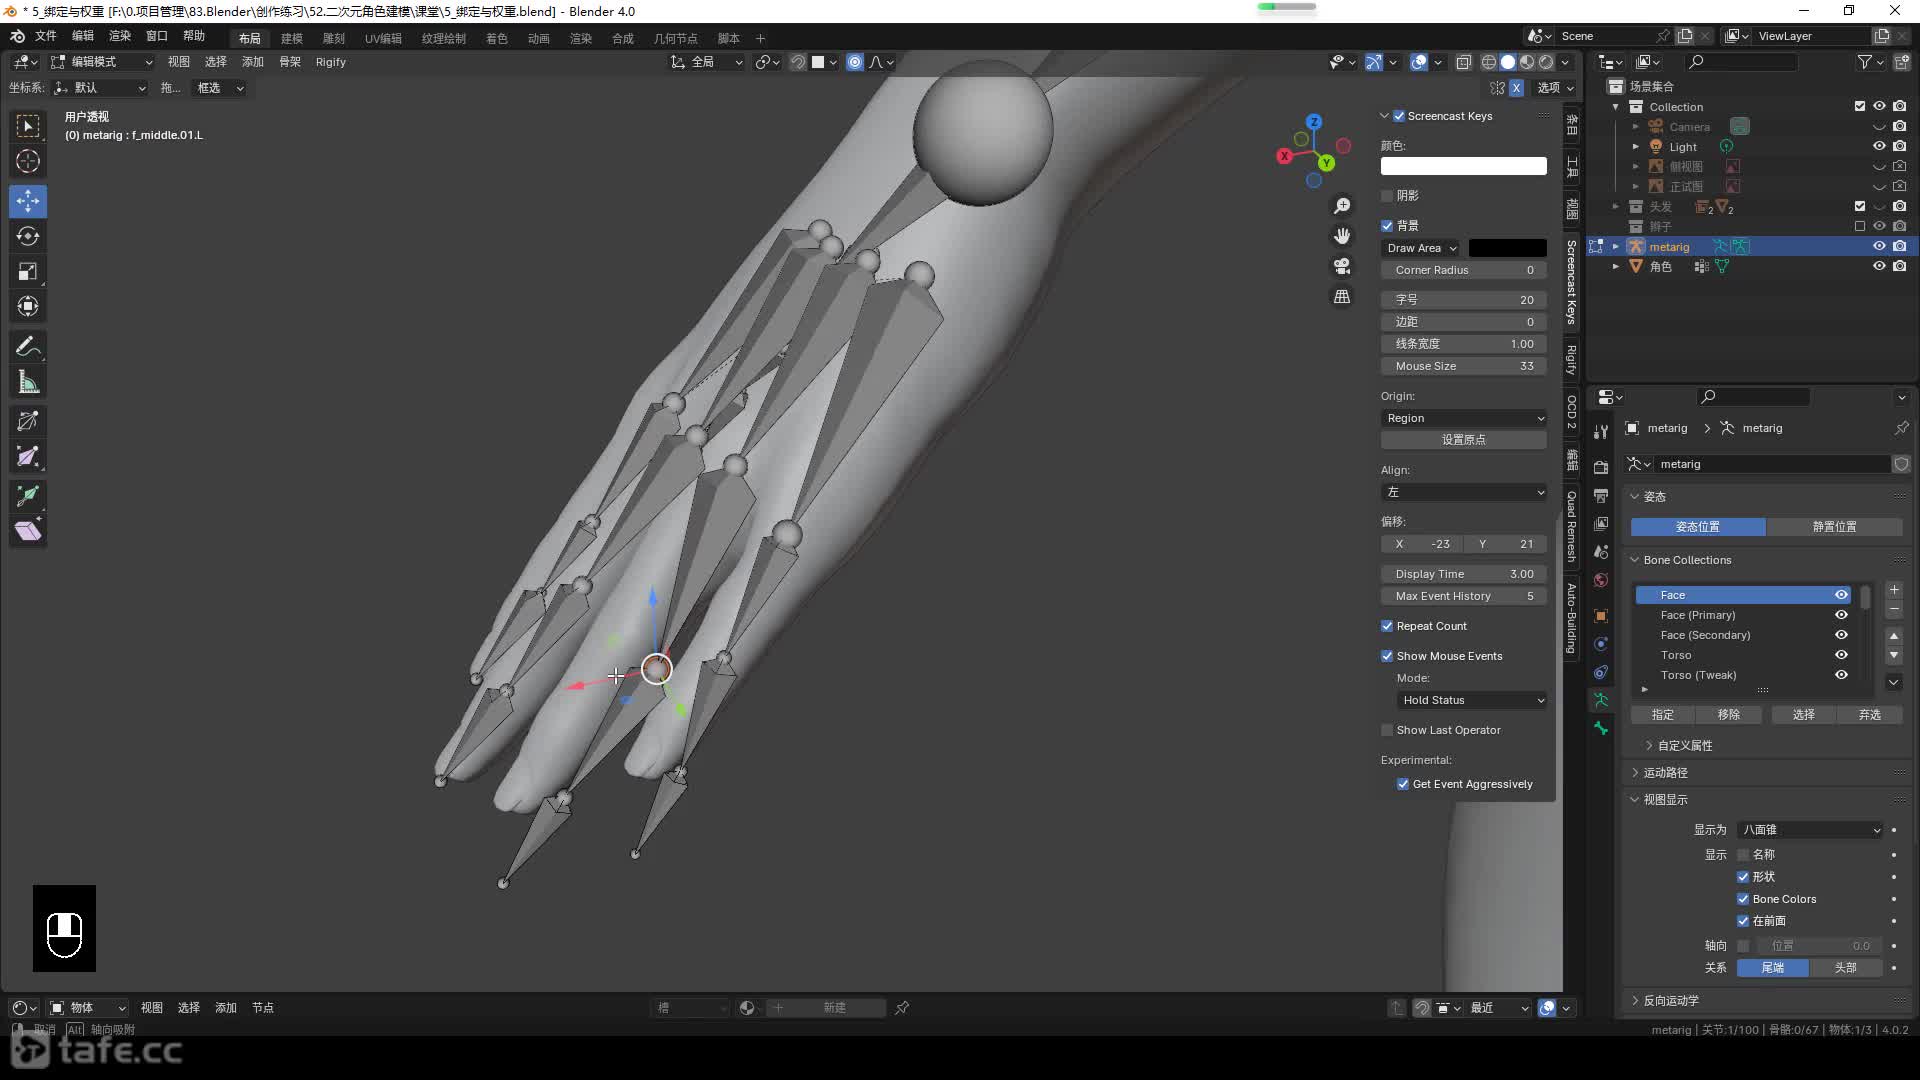Open Object properties tab icon
Viewport: 1920px width, 1080px height.
(x=1601, y=616)
